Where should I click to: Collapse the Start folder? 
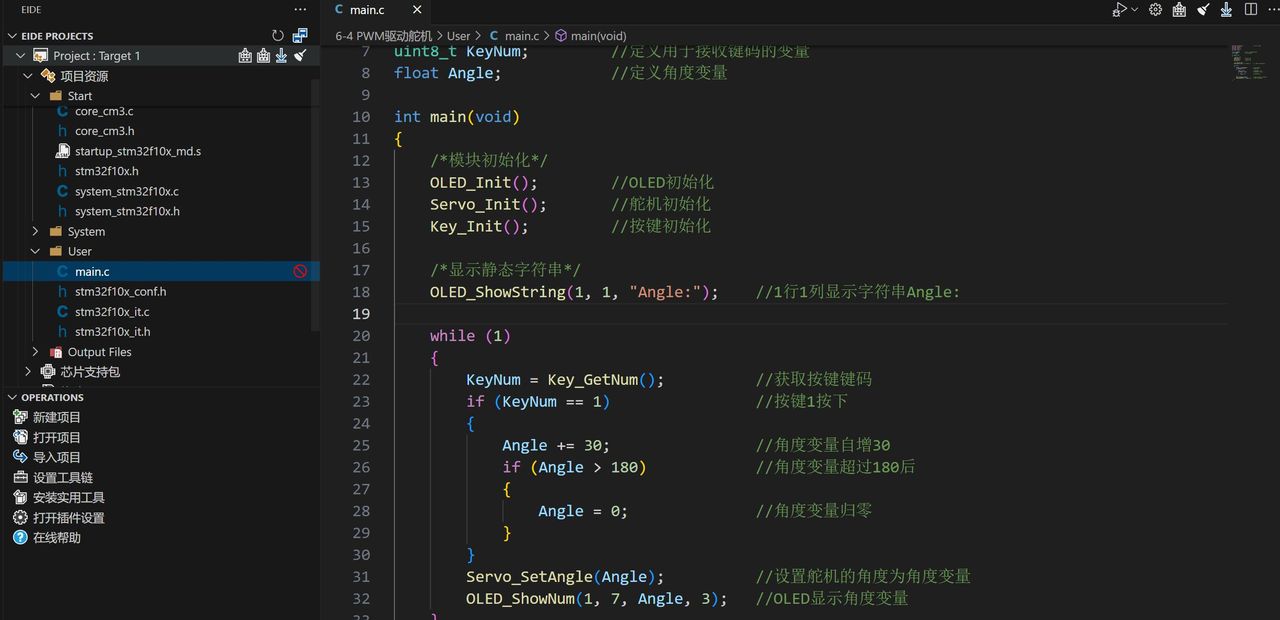(x=34, y=95)
